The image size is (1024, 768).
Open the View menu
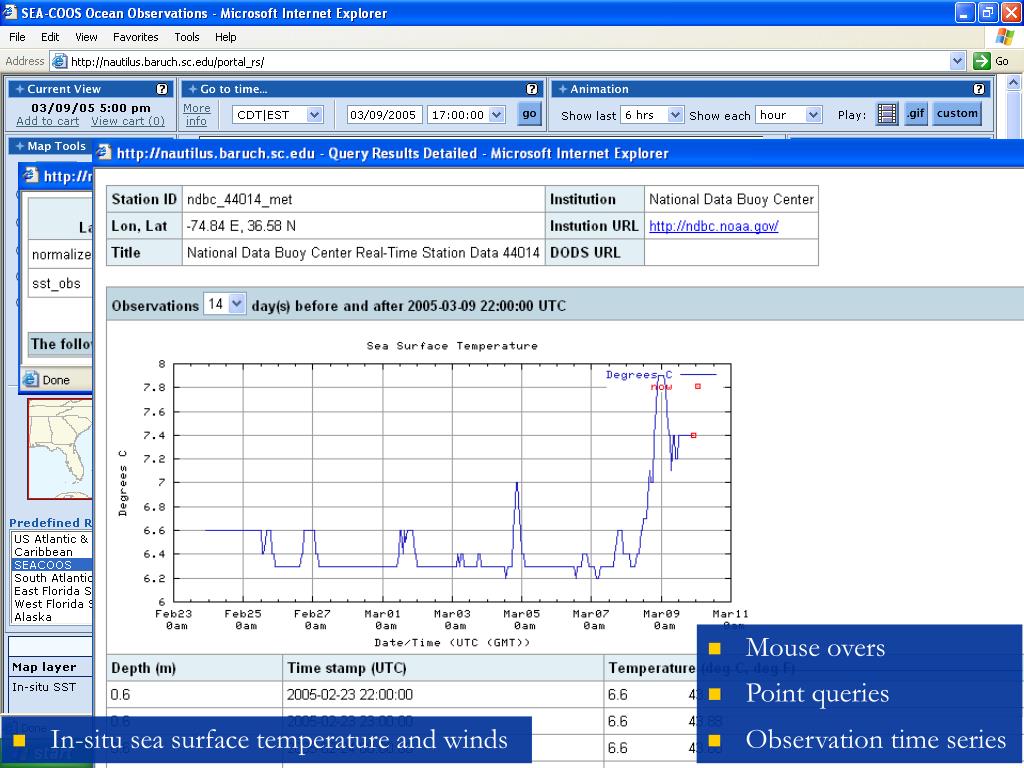86,37
